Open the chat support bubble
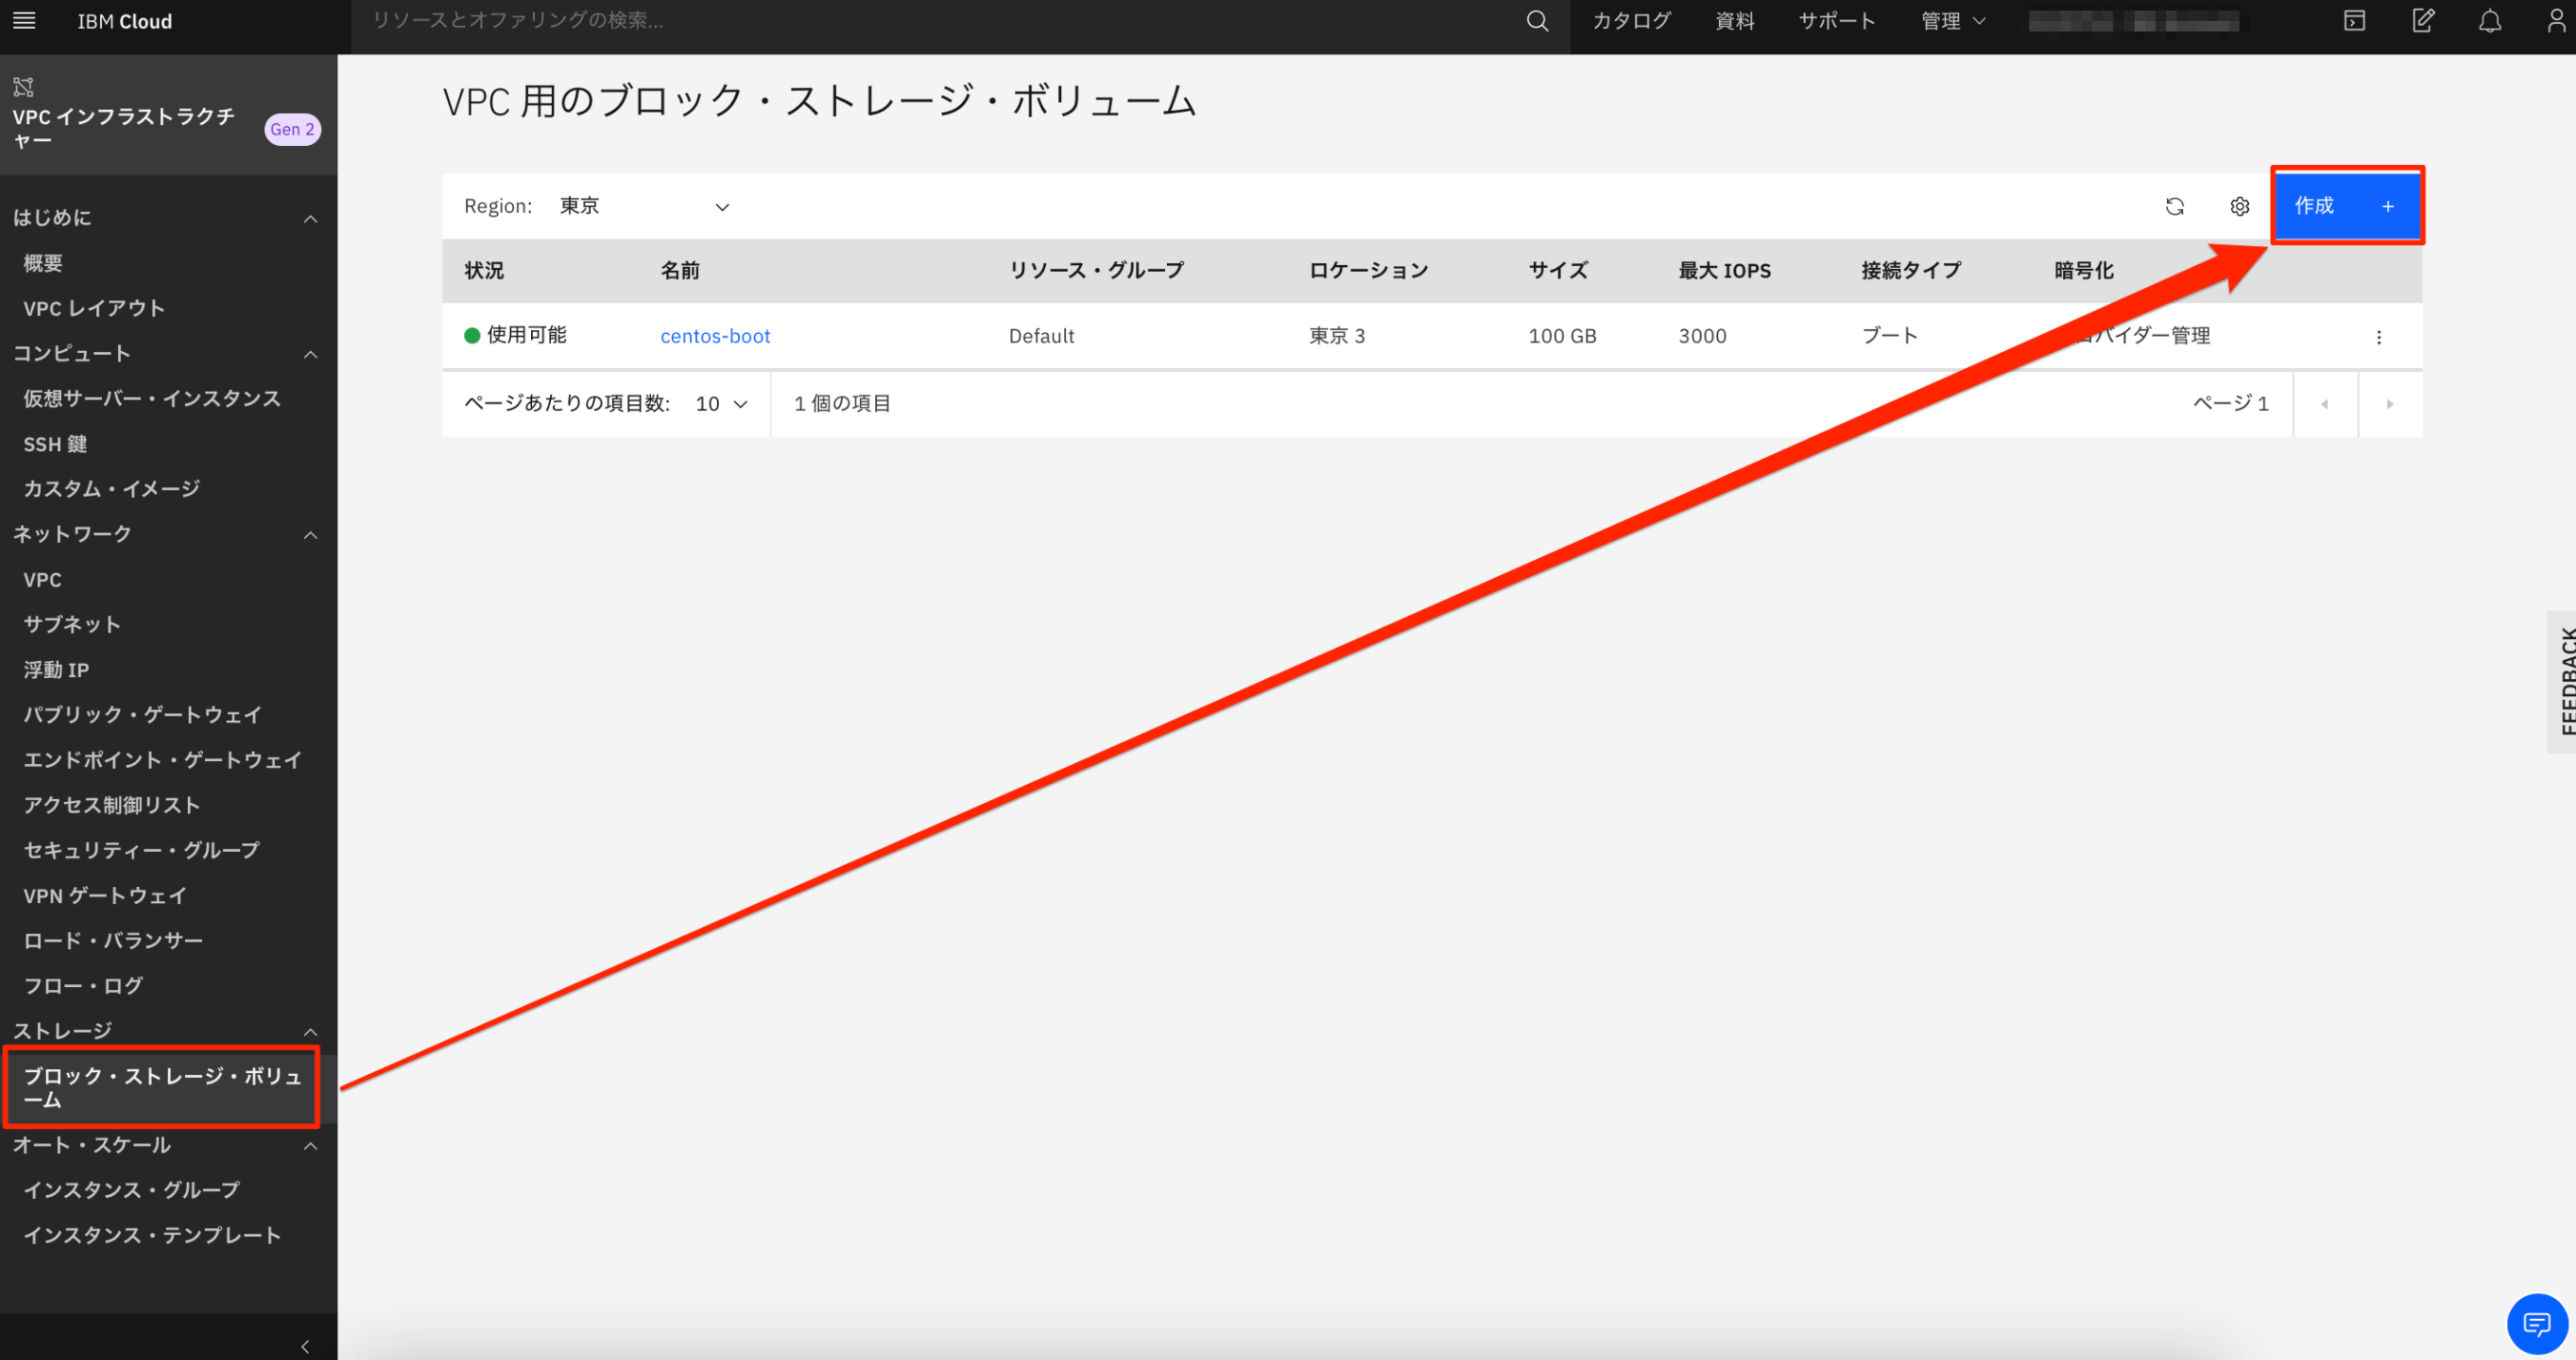Viewport: 2576px width, 1360px height. click(2537, 1324)
